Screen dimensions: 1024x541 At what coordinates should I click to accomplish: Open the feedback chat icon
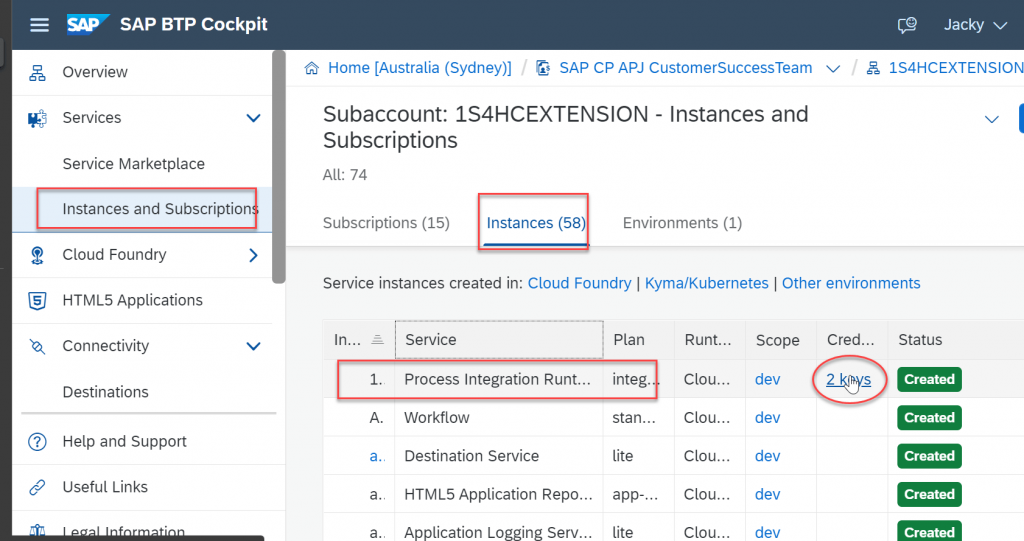tap(906, 25)
